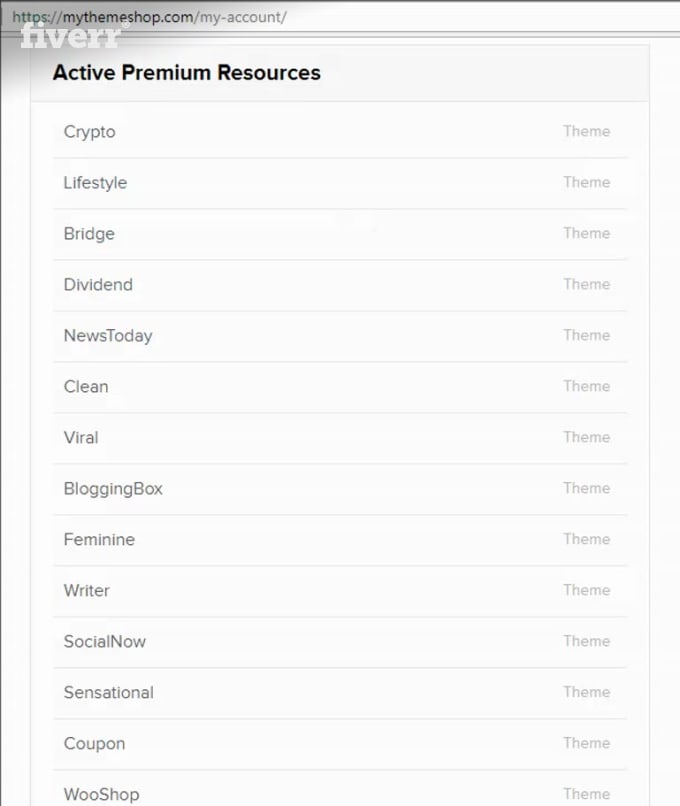Select the Writer theme entry
This screenshot has width=680, height=806.
click(340, 591)
